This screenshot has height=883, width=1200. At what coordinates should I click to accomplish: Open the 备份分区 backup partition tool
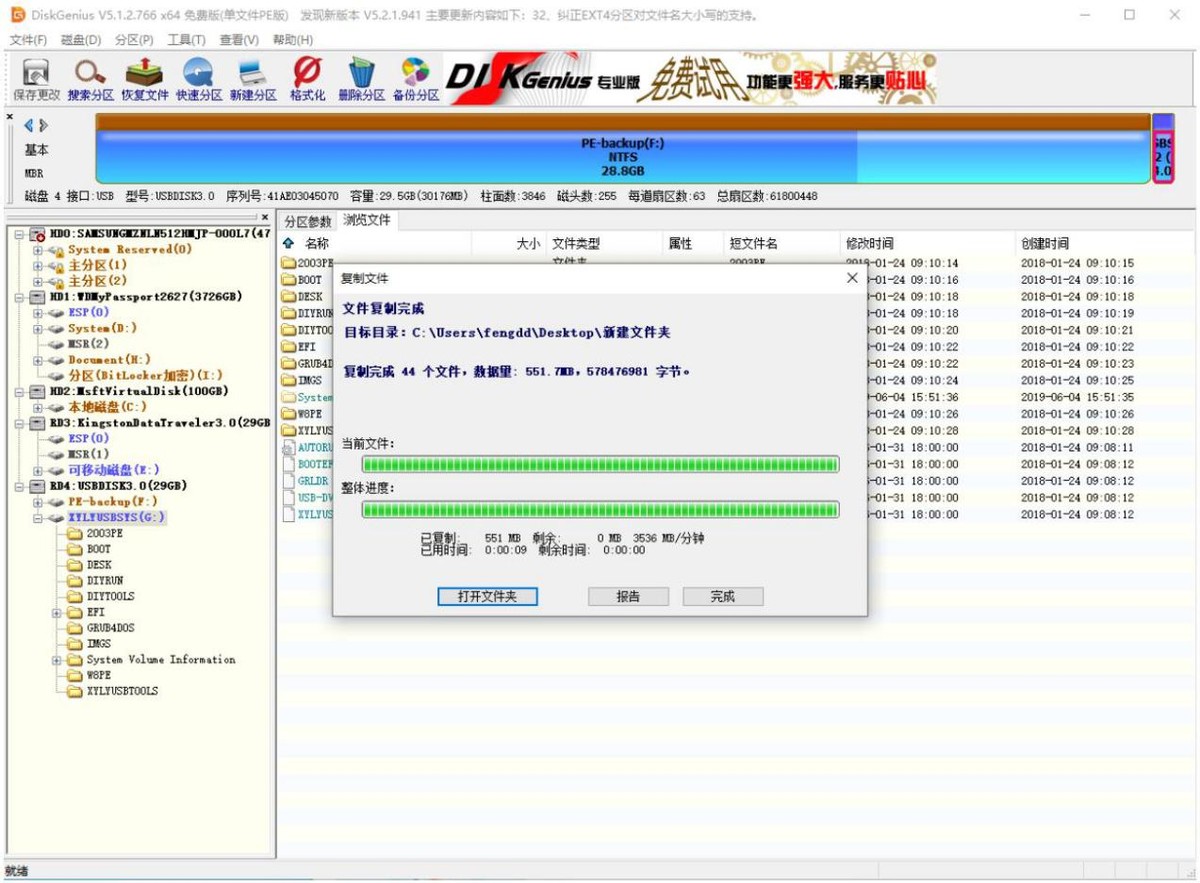coord(415,78)
